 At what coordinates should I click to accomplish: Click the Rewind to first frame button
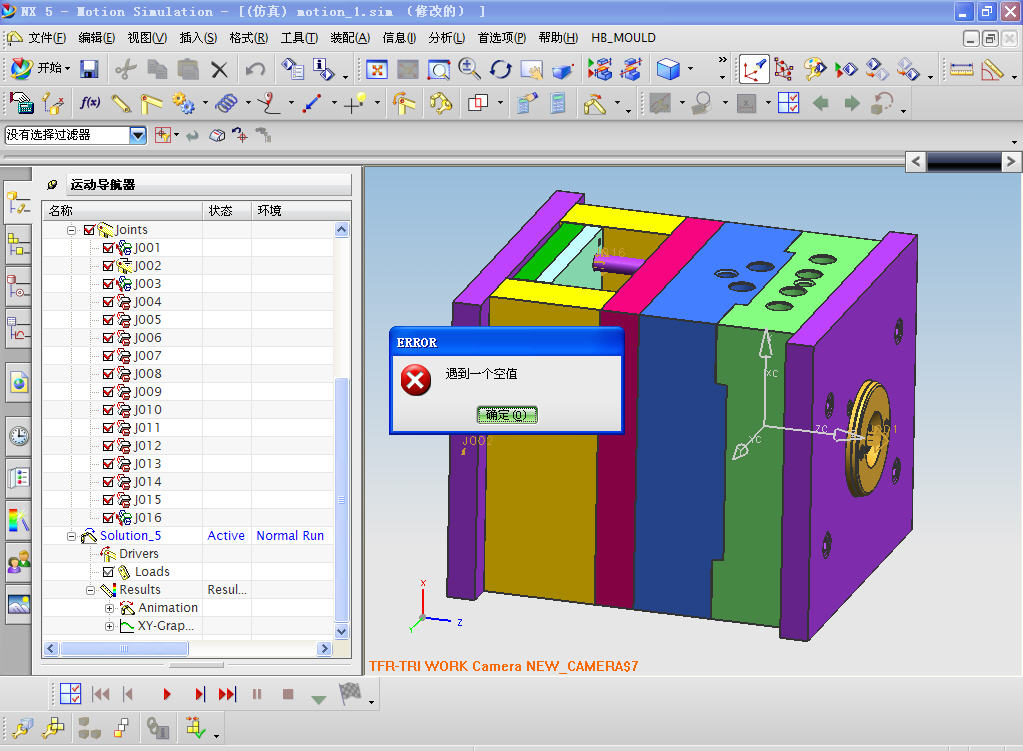tap(100, 694)
